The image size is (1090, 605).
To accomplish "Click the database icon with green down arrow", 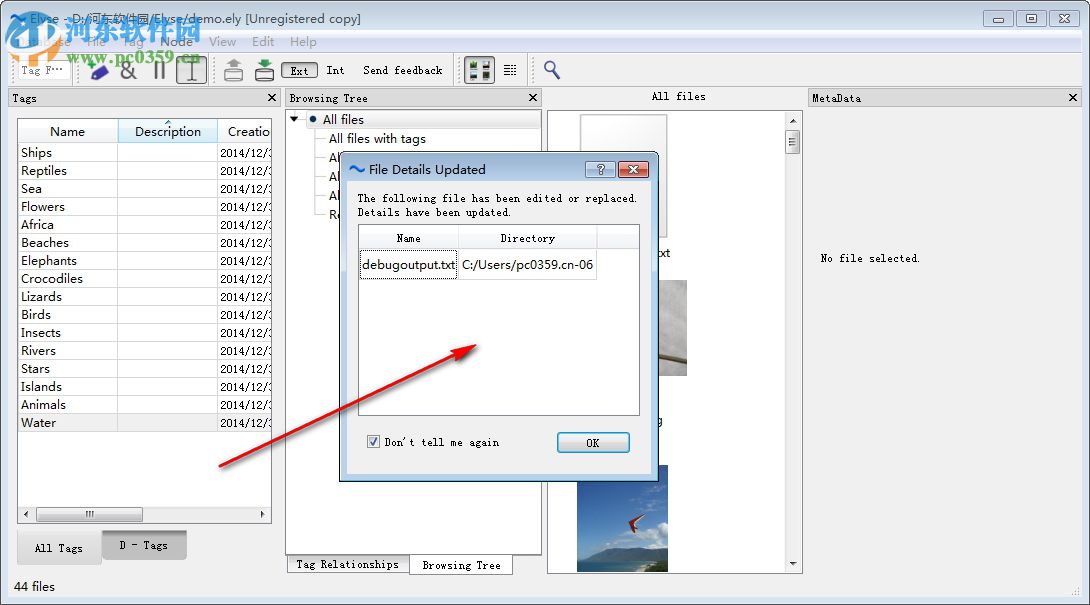I will (x=264, y=70).
